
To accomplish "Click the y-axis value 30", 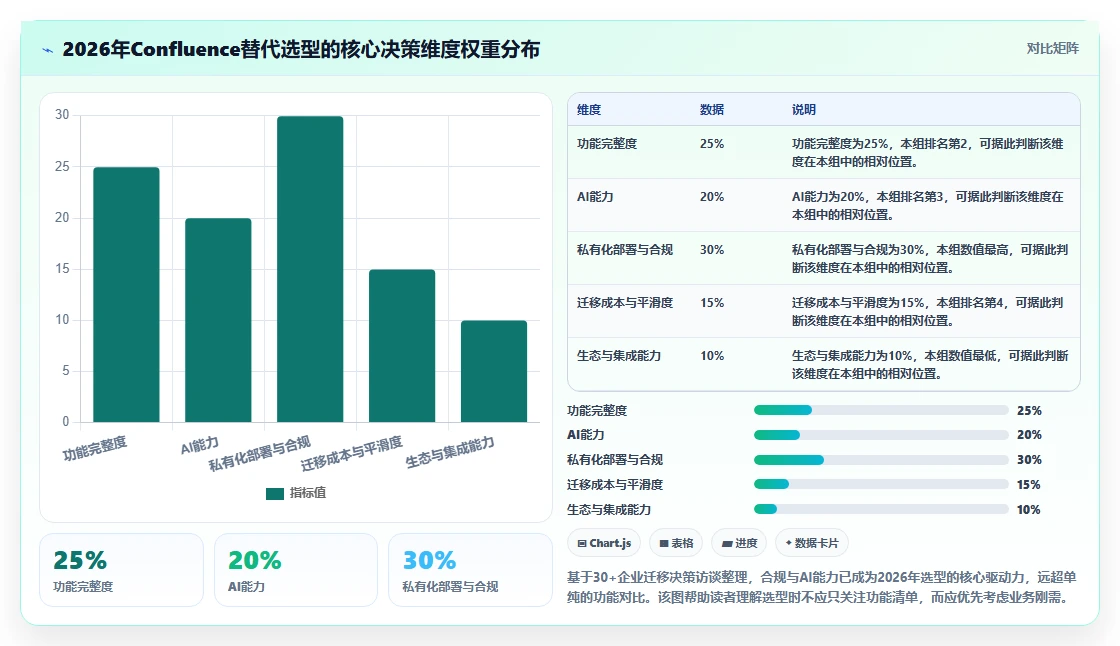I will tap(62, 115).
